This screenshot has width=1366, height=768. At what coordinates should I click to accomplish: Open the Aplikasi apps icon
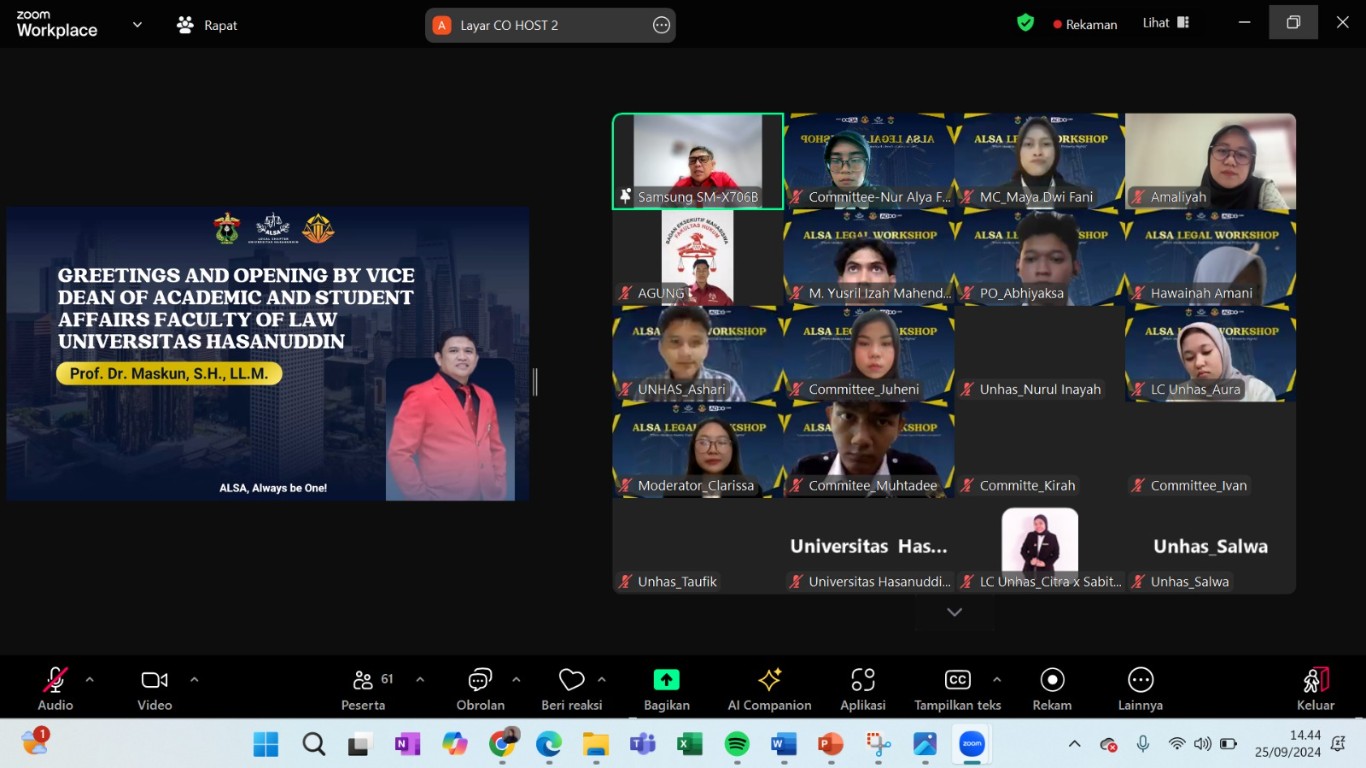(x=863, y=680)
